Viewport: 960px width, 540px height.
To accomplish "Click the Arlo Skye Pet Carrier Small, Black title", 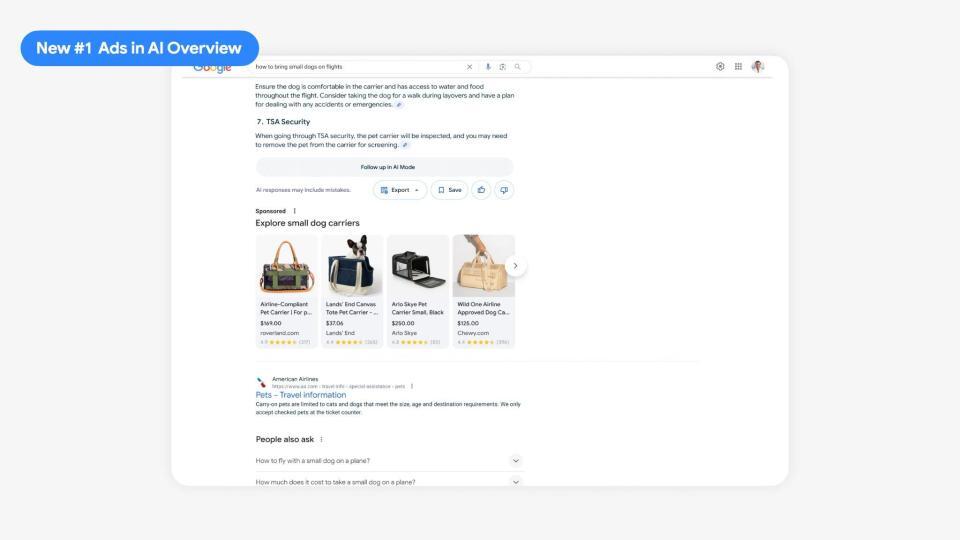I will (418, 308).
